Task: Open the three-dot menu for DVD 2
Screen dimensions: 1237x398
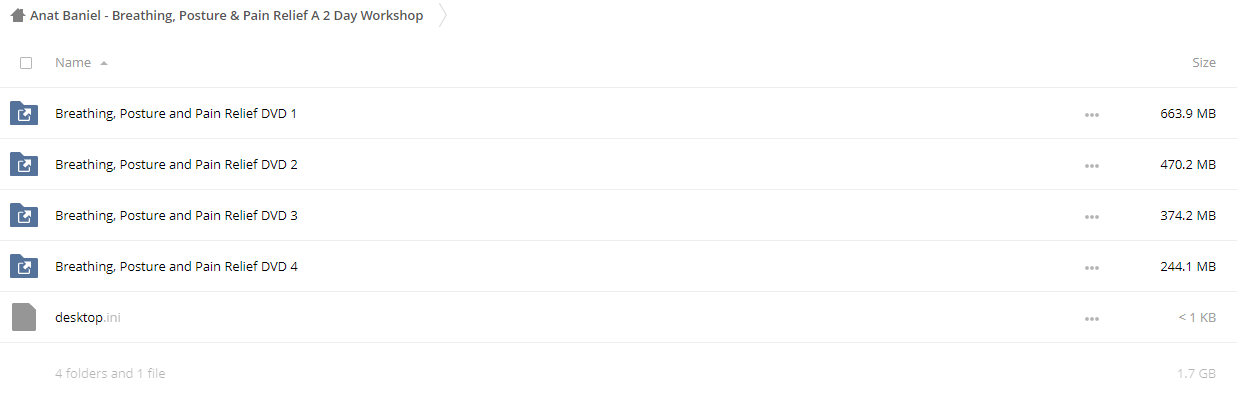Action: [1091, 166]
